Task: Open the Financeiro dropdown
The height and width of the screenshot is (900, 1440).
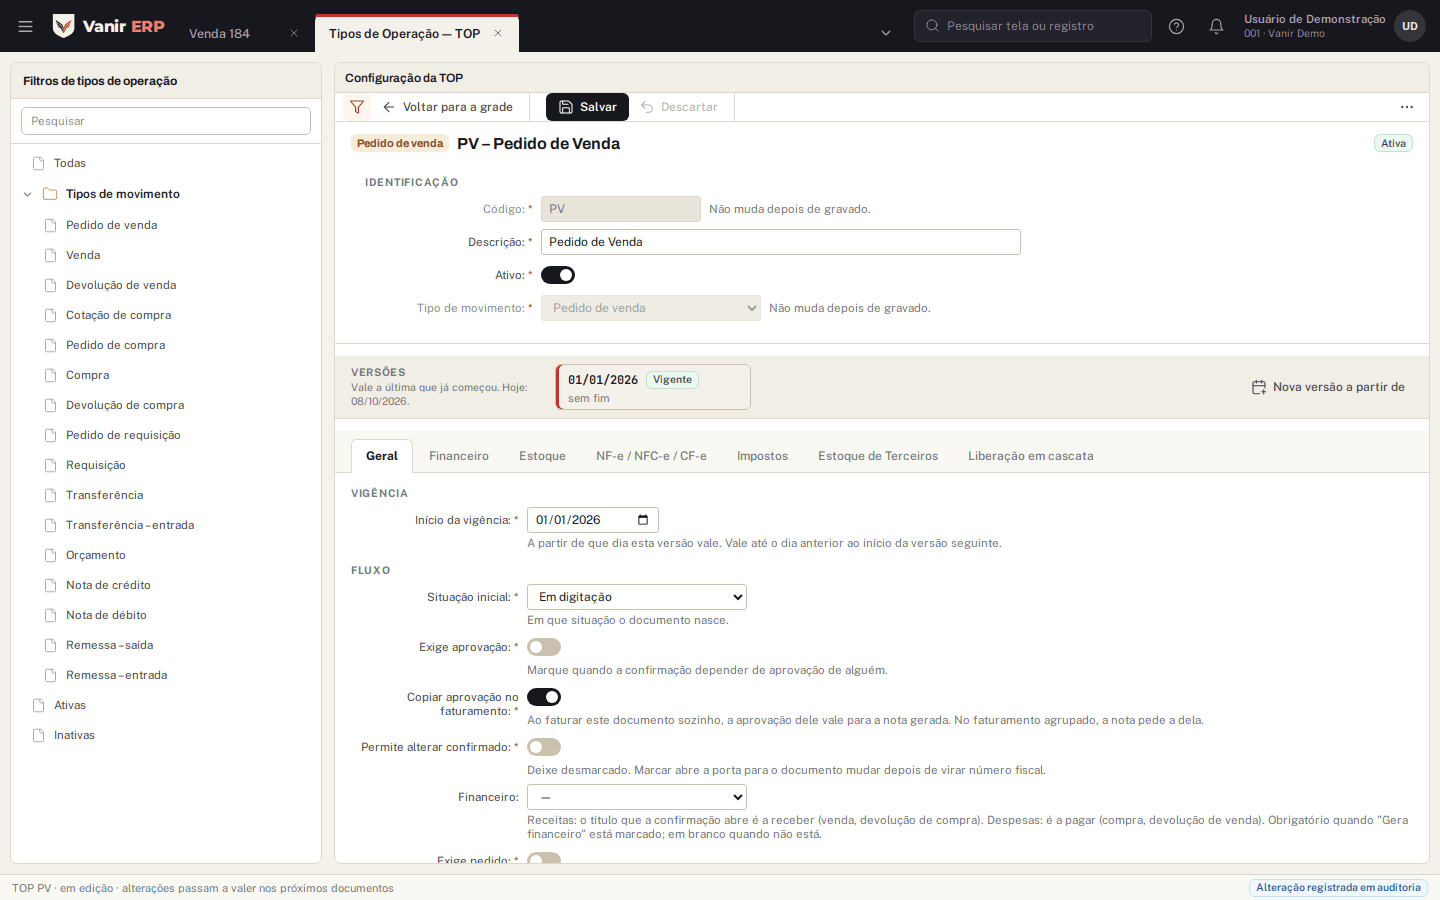Action: click(x=637, y=797)
